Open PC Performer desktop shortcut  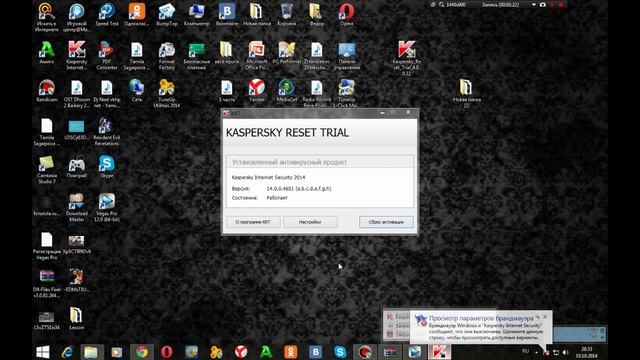point(287,52)
